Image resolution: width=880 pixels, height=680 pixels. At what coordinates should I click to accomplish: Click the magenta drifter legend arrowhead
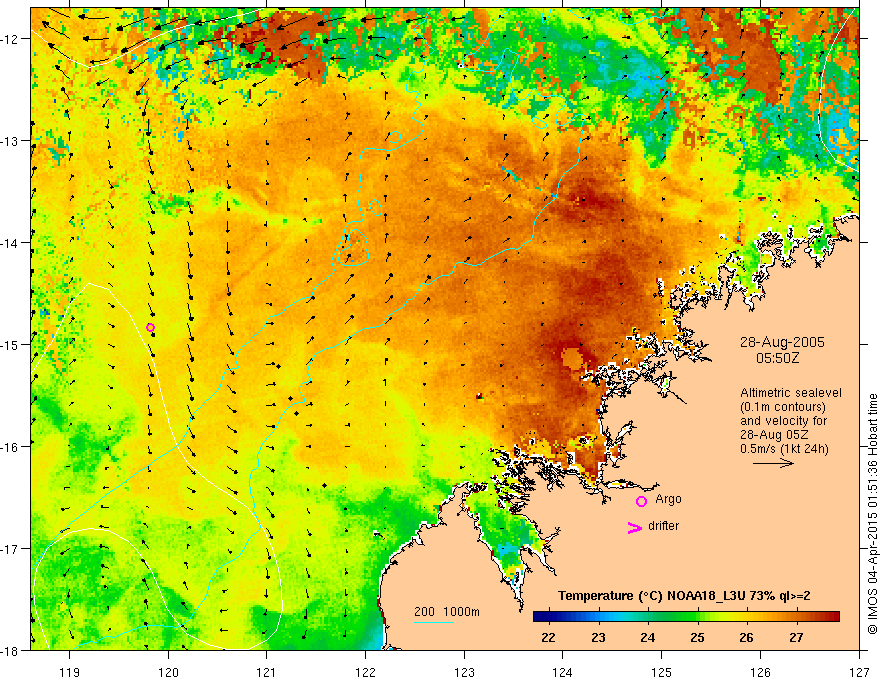[634, 528]
